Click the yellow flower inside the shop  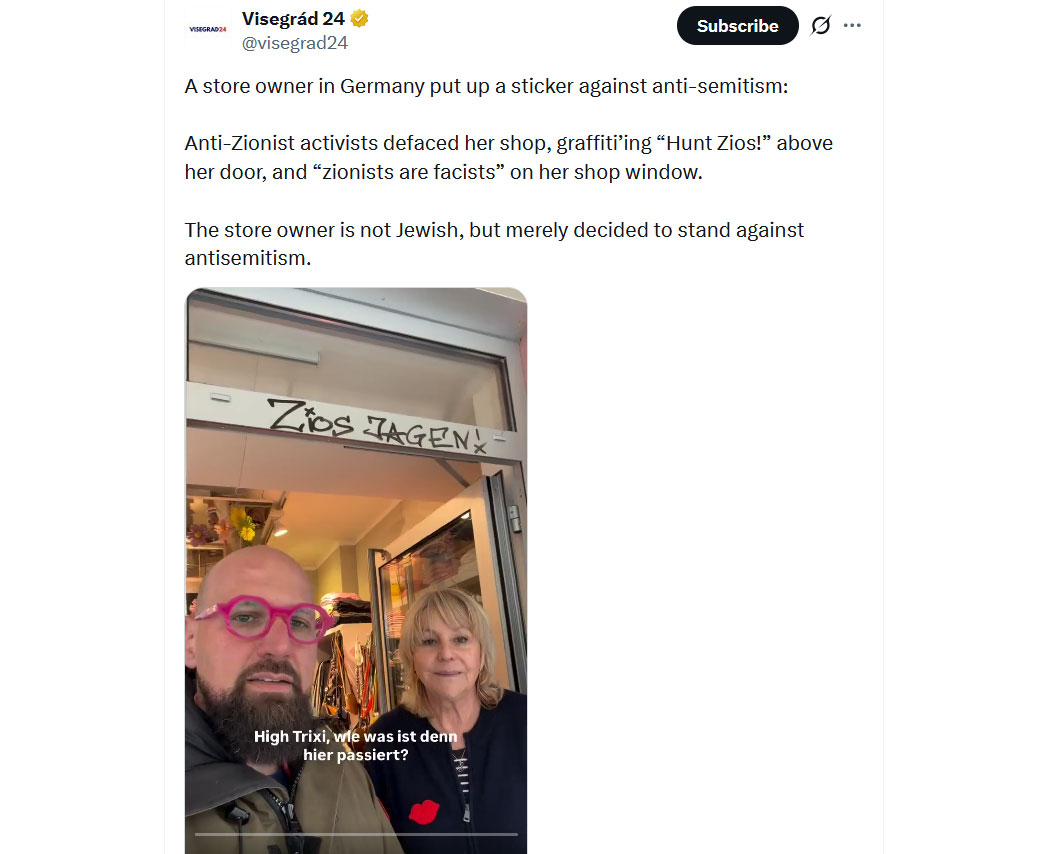[242, 523]
